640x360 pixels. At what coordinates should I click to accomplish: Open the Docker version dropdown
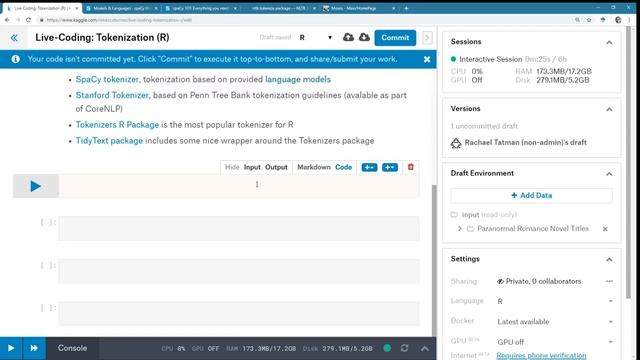point(555,322)
